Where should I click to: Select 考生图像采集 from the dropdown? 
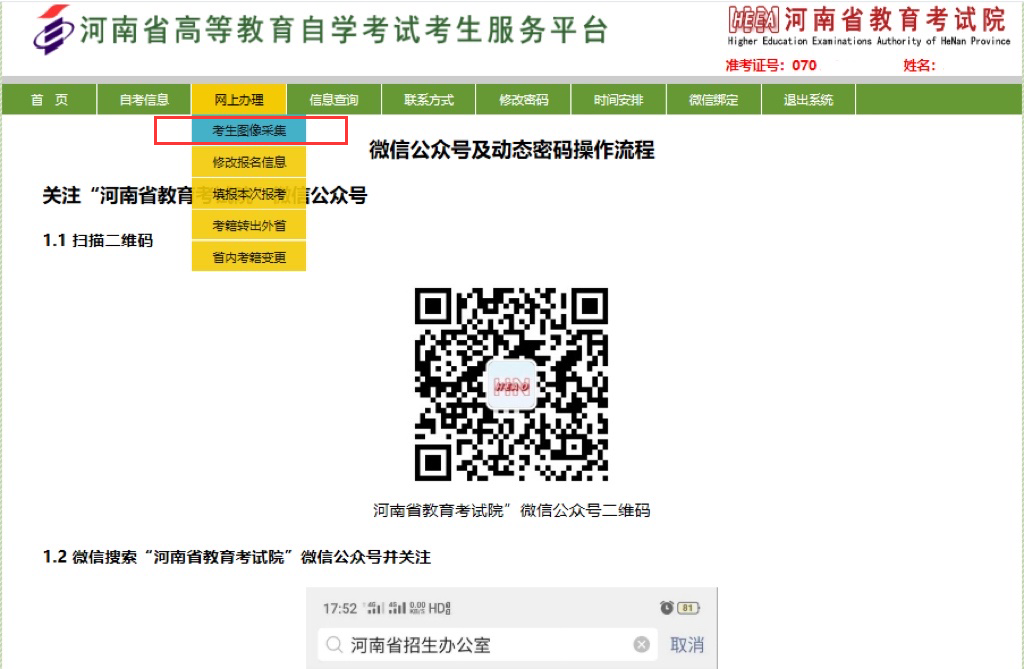pyautogui.click(x=249, y=131)
